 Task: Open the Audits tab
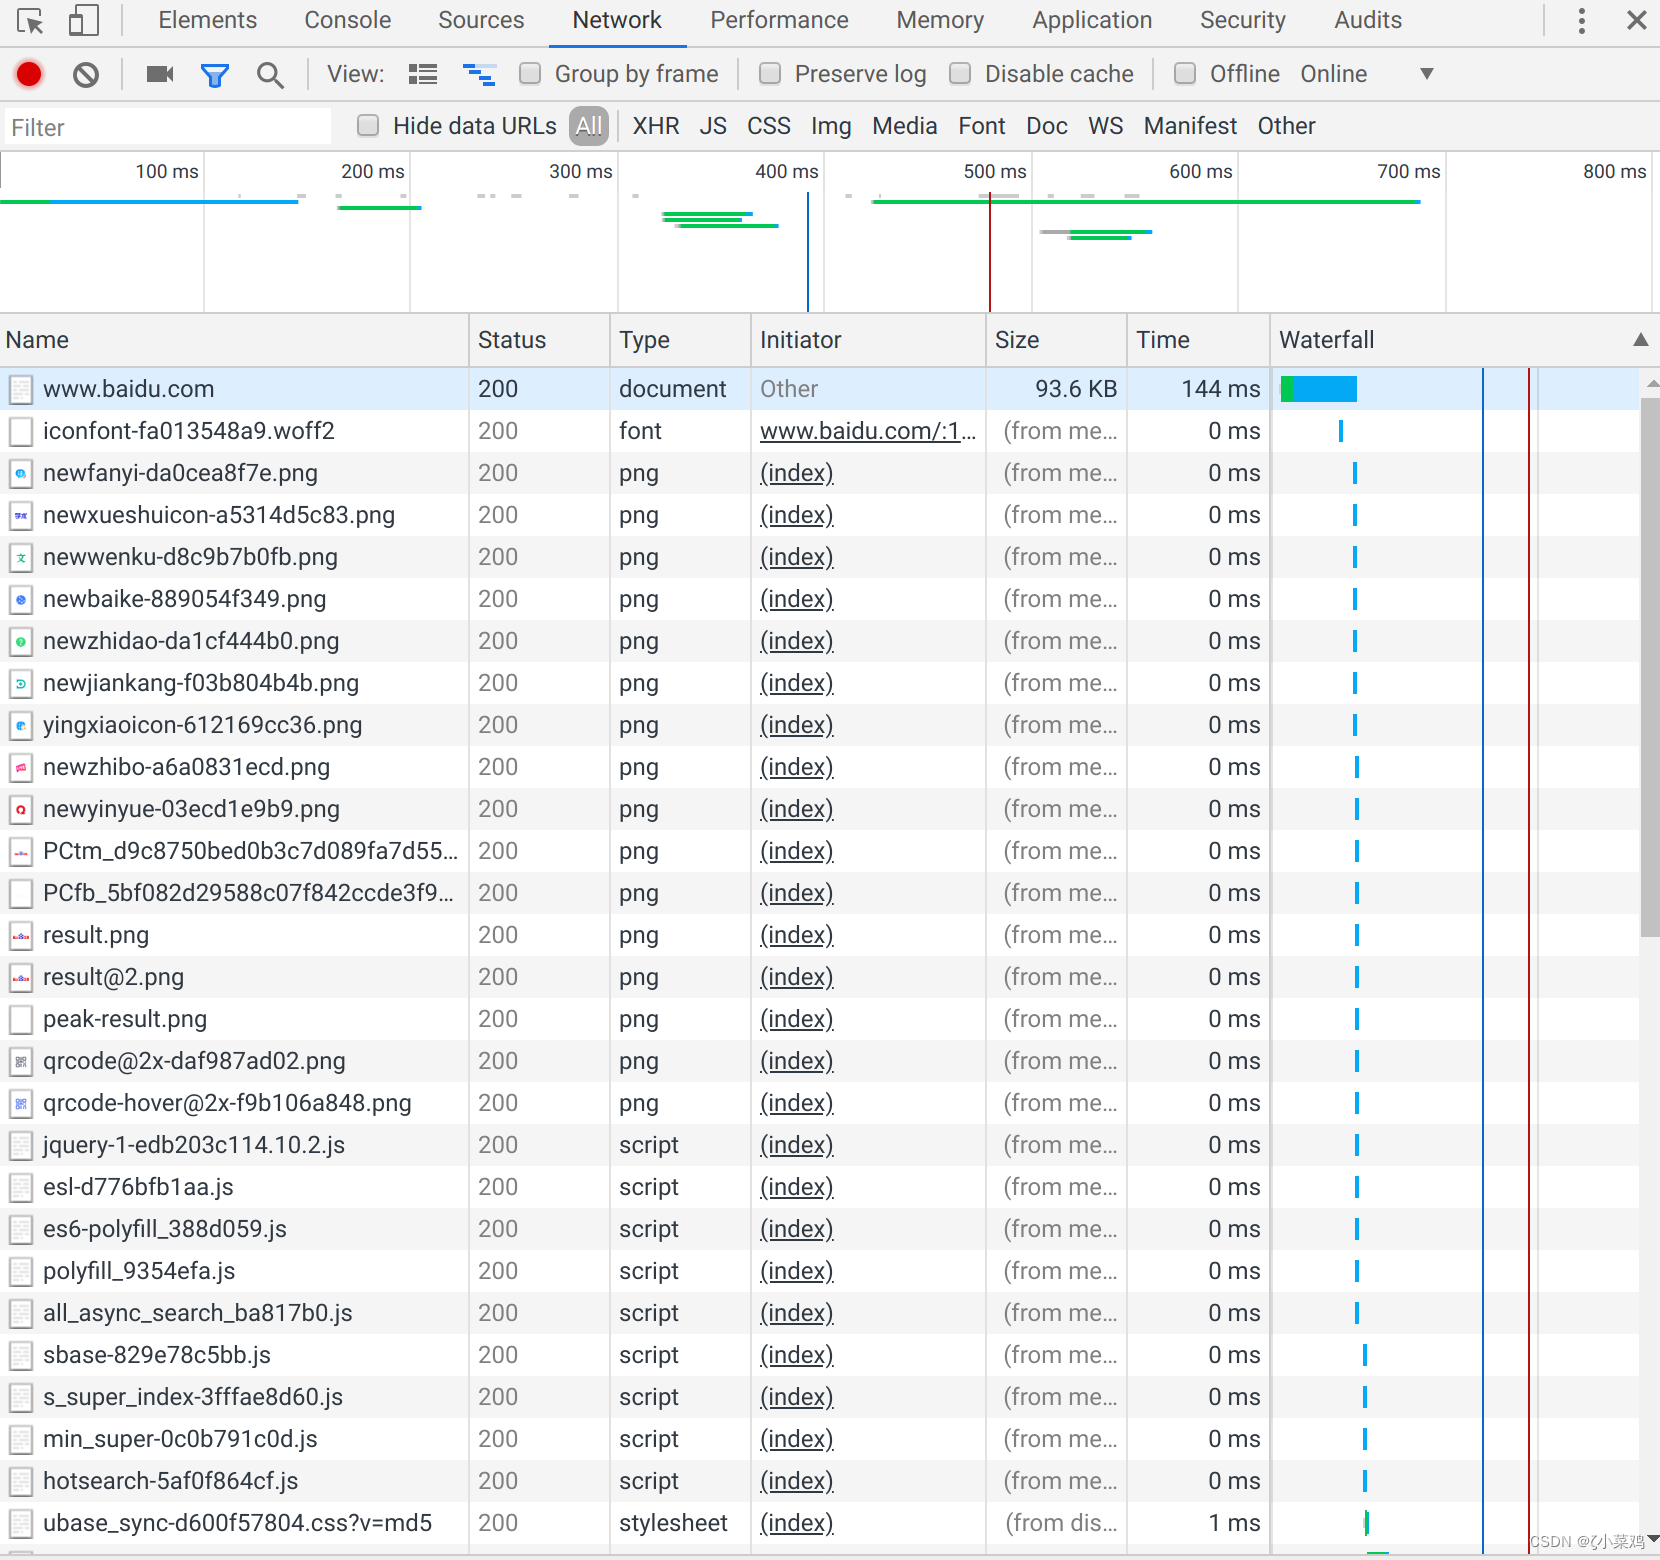point(1368,20)
